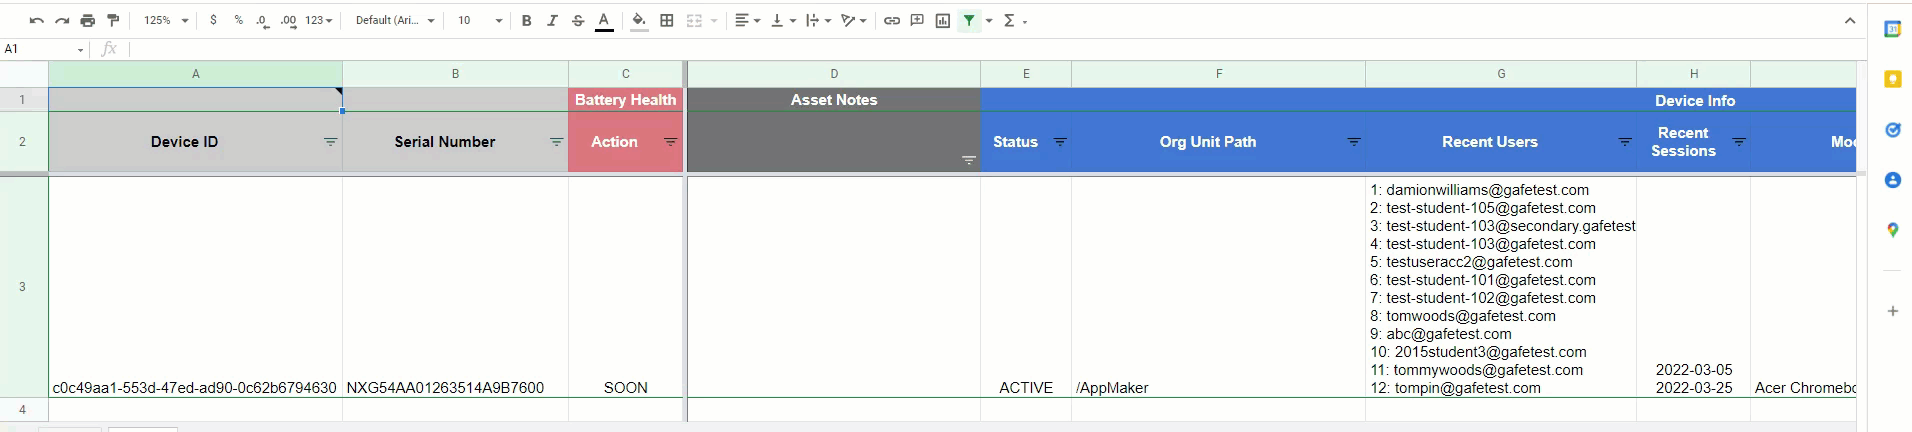
Task: Click the insert comment icon
Action: [x=917, y=20]
